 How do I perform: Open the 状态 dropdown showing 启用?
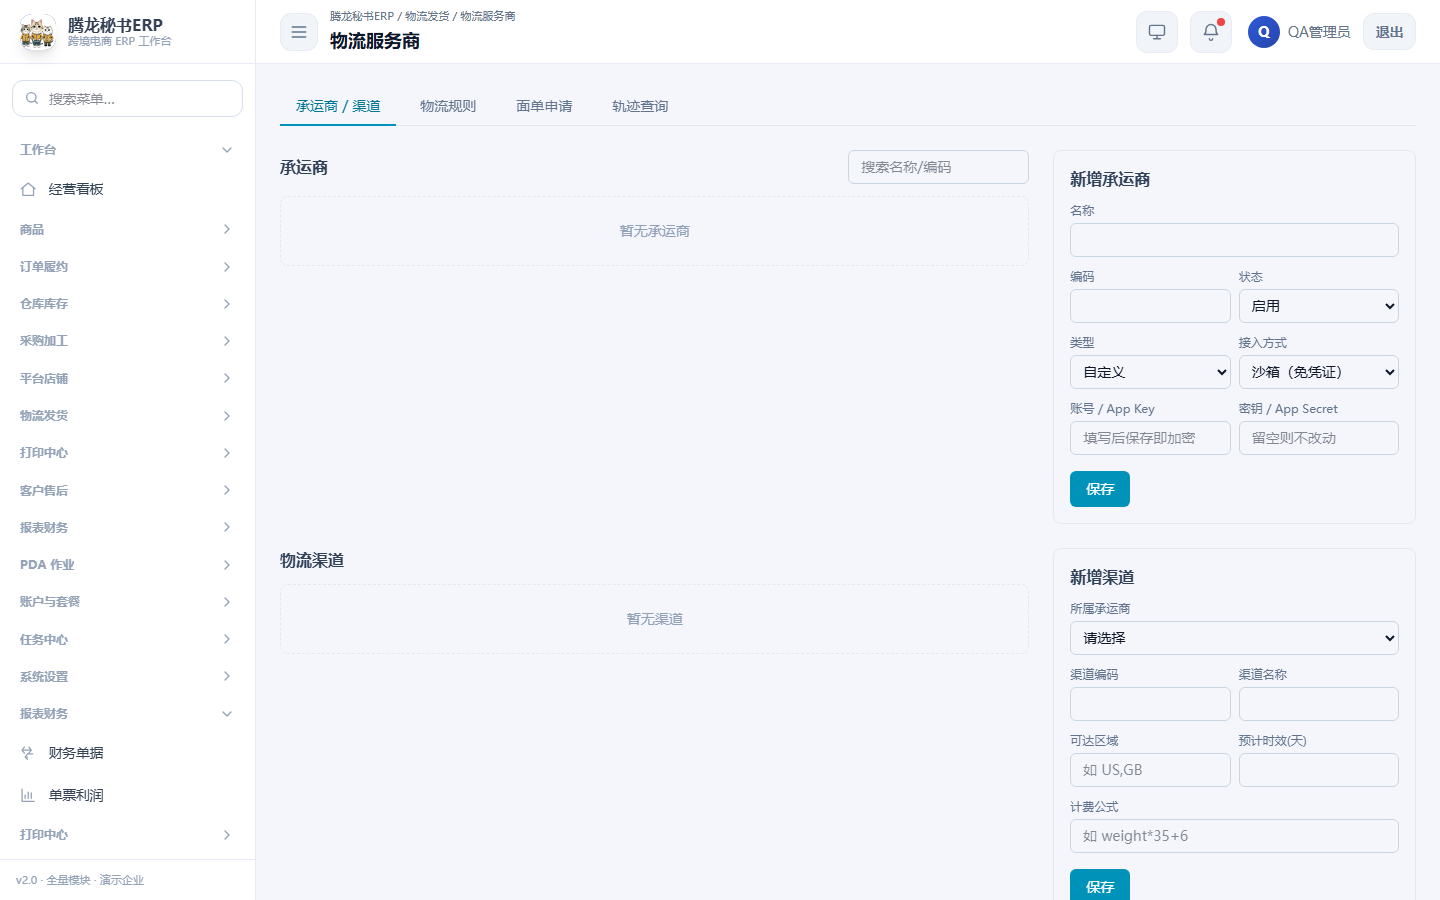coord(1318,306)
